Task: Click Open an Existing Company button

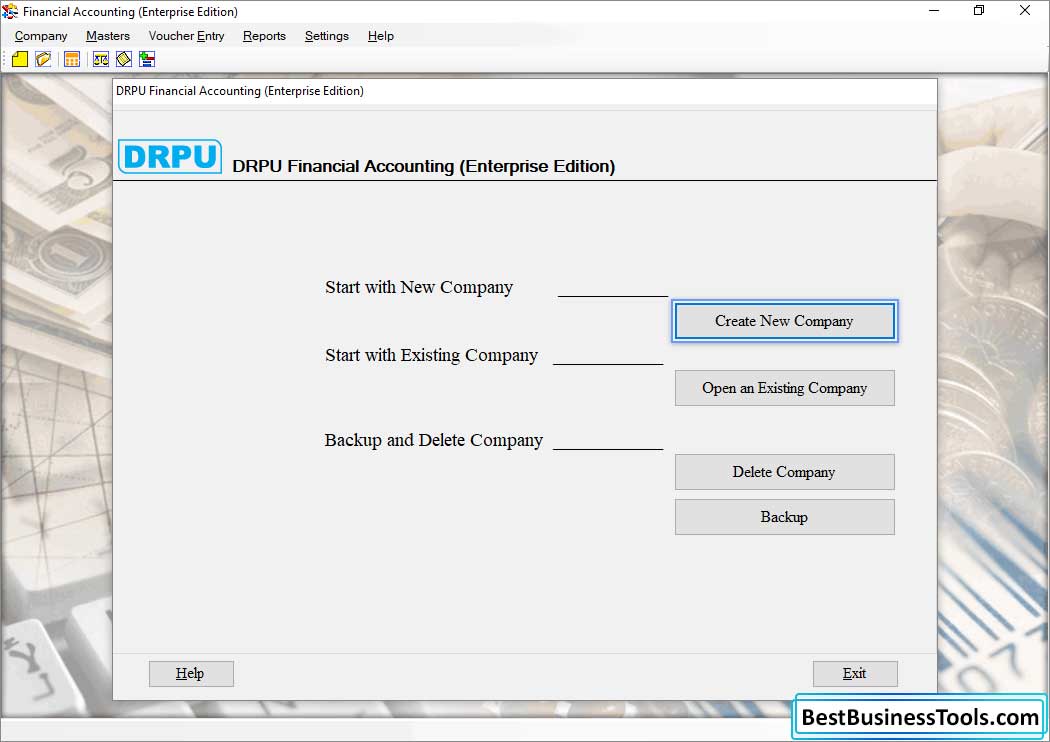Action: [x=784, y=388]
